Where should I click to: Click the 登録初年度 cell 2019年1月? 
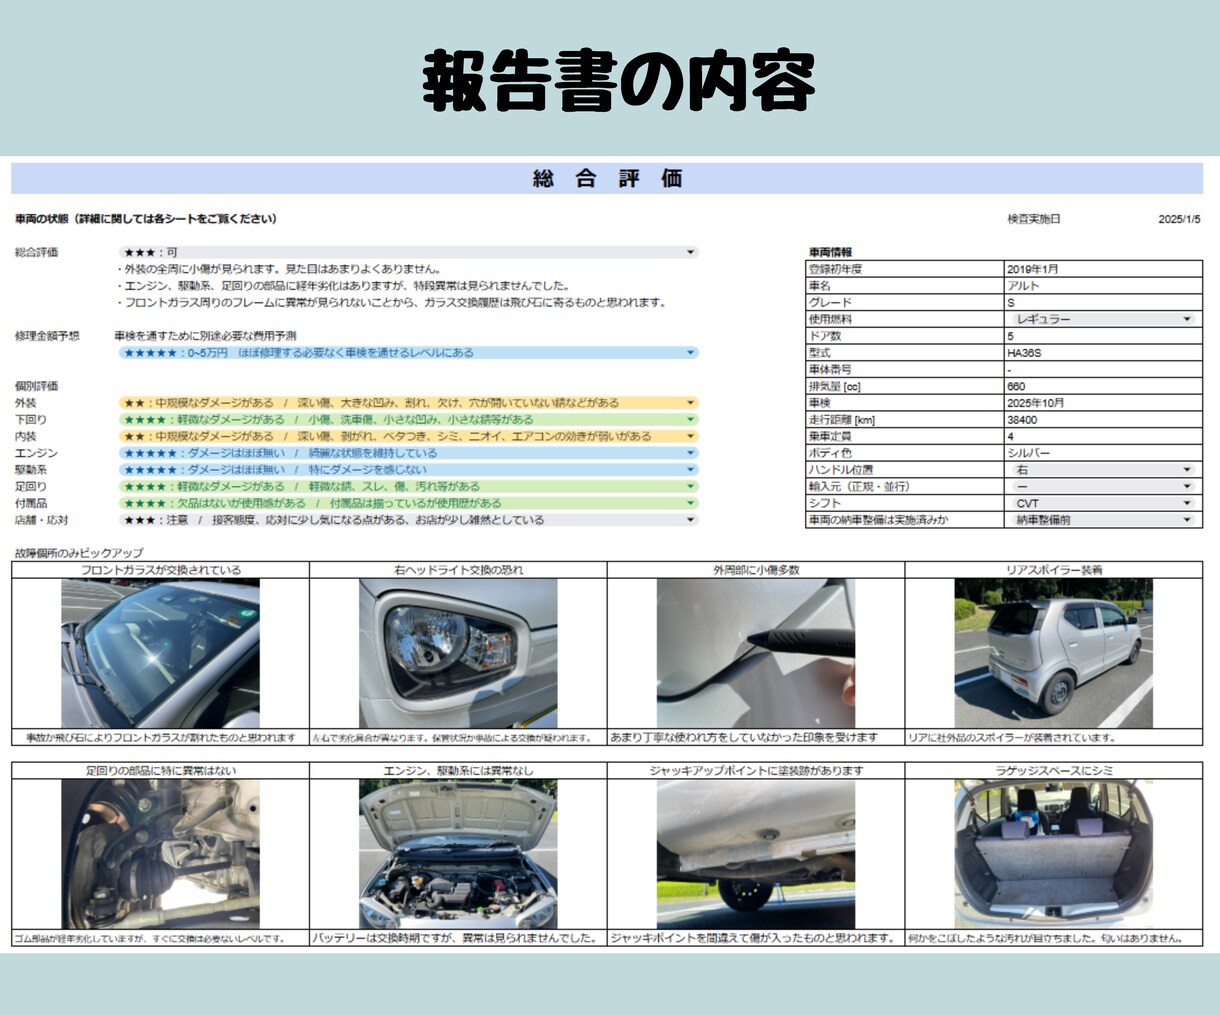click(1103, 269)
